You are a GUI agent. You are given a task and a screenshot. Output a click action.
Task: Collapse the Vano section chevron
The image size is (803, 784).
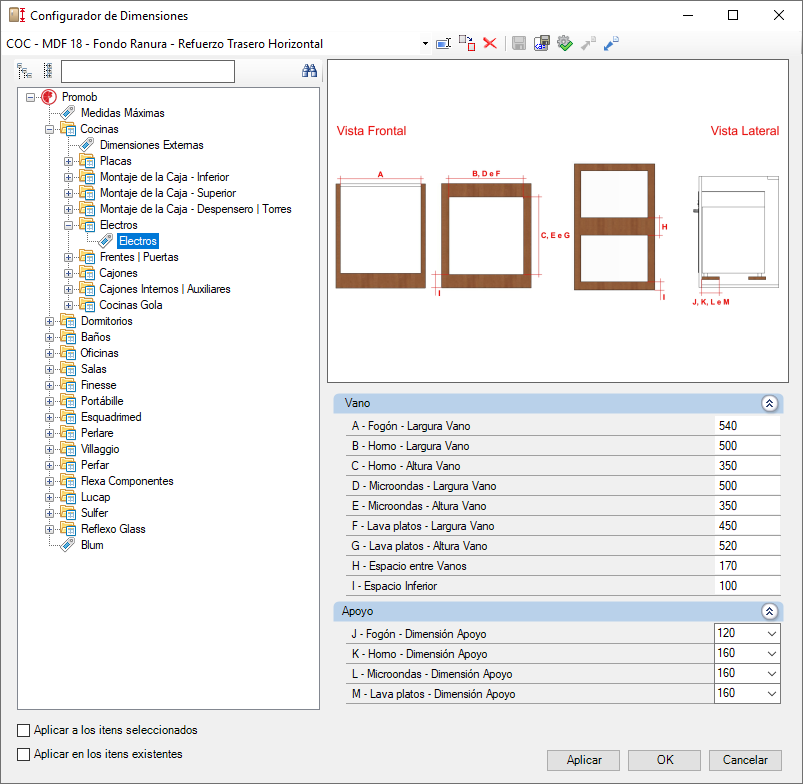point(769,404)
